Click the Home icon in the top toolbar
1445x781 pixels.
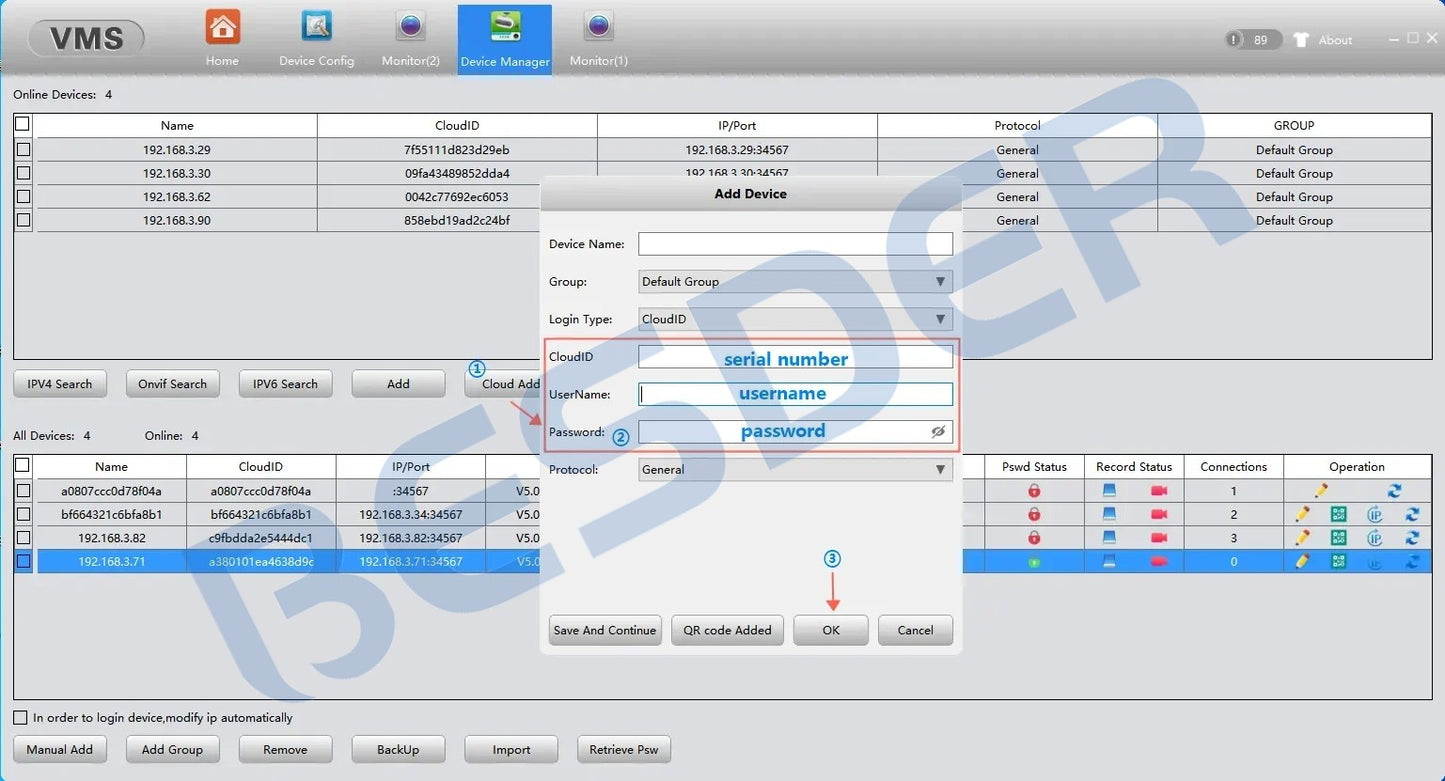pyautogui.click(x=222, y=38)
